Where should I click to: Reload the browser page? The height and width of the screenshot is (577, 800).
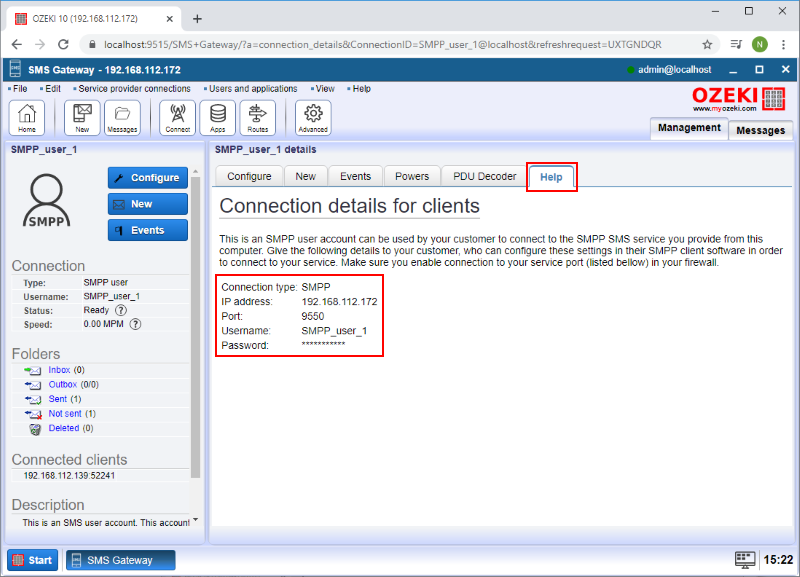pyautogui.click(x=63, y=45)
